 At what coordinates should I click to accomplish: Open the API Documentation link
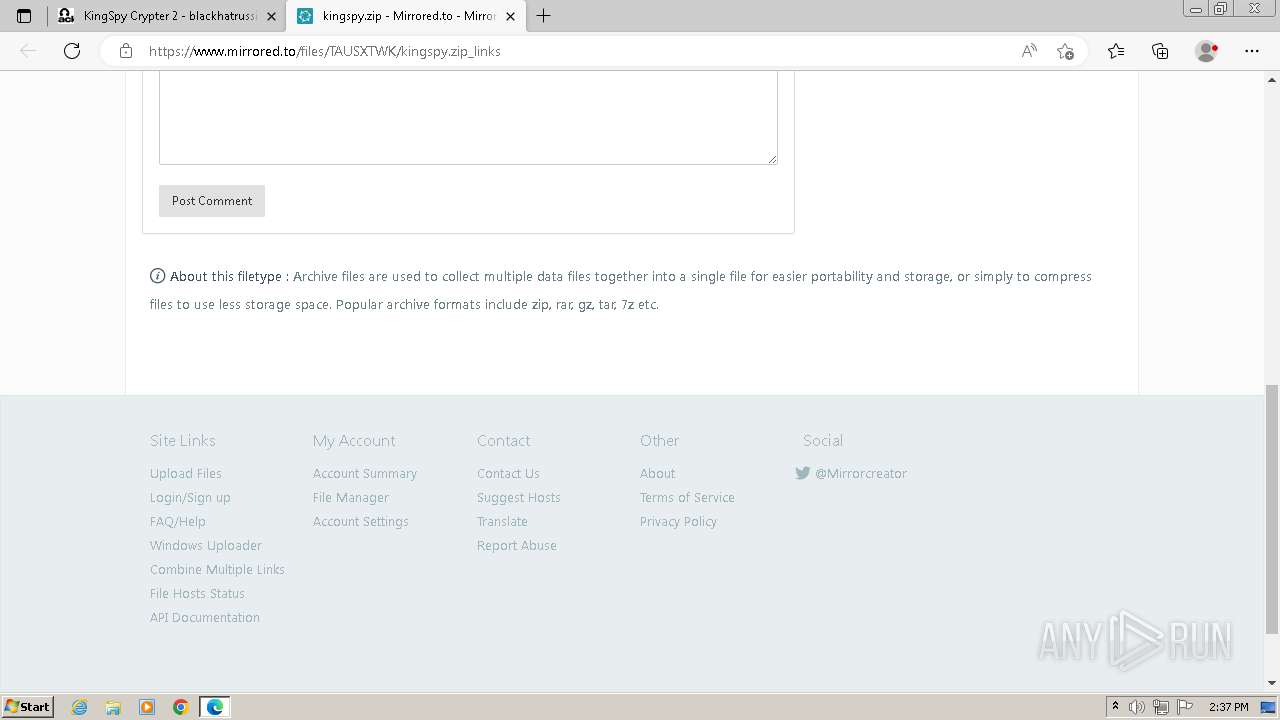205,617
